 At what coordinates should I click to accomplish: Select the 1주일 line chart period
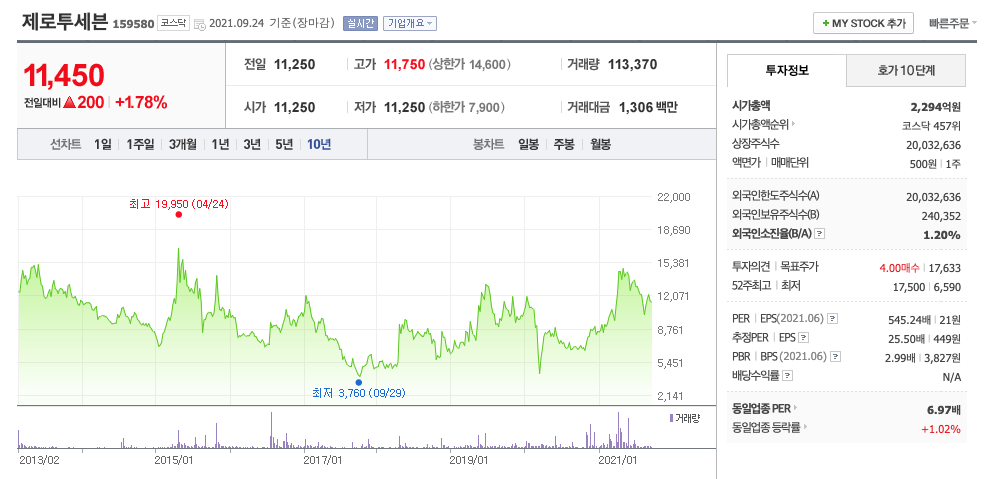coord(140,145)
